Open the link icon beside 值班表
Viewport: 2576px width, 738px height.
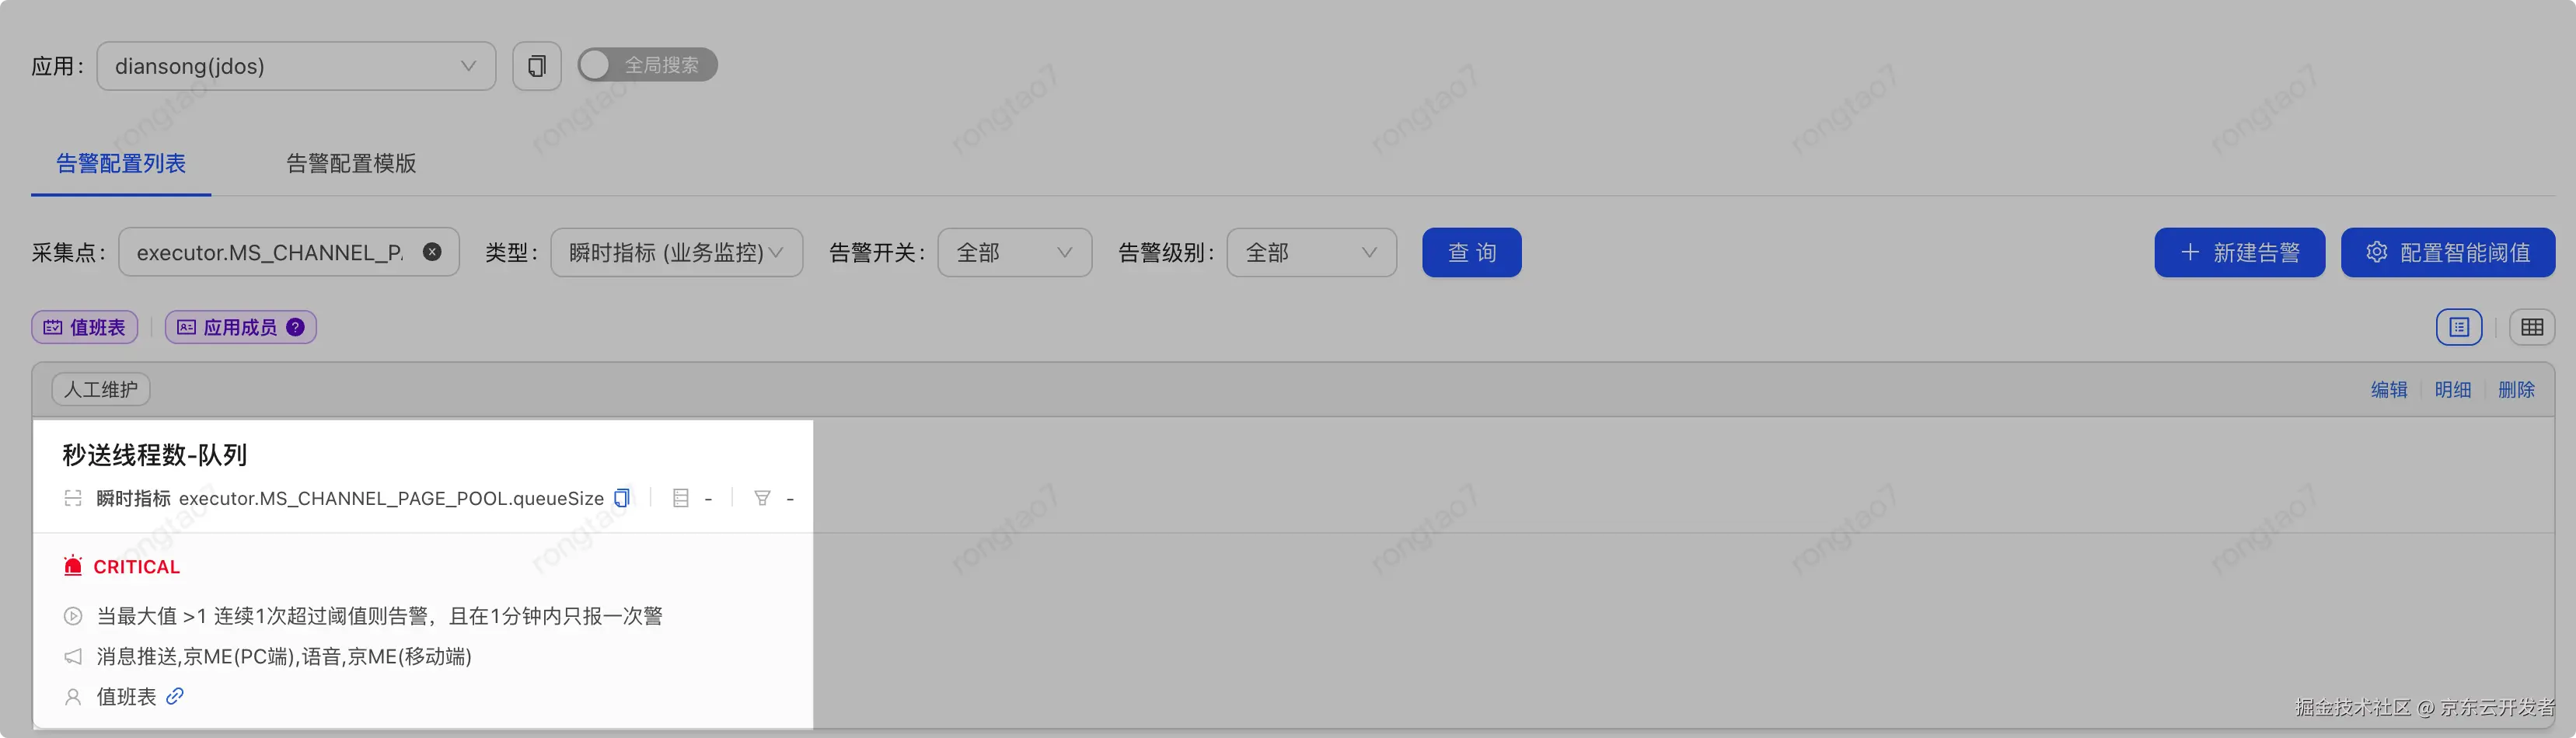[175, 696]
